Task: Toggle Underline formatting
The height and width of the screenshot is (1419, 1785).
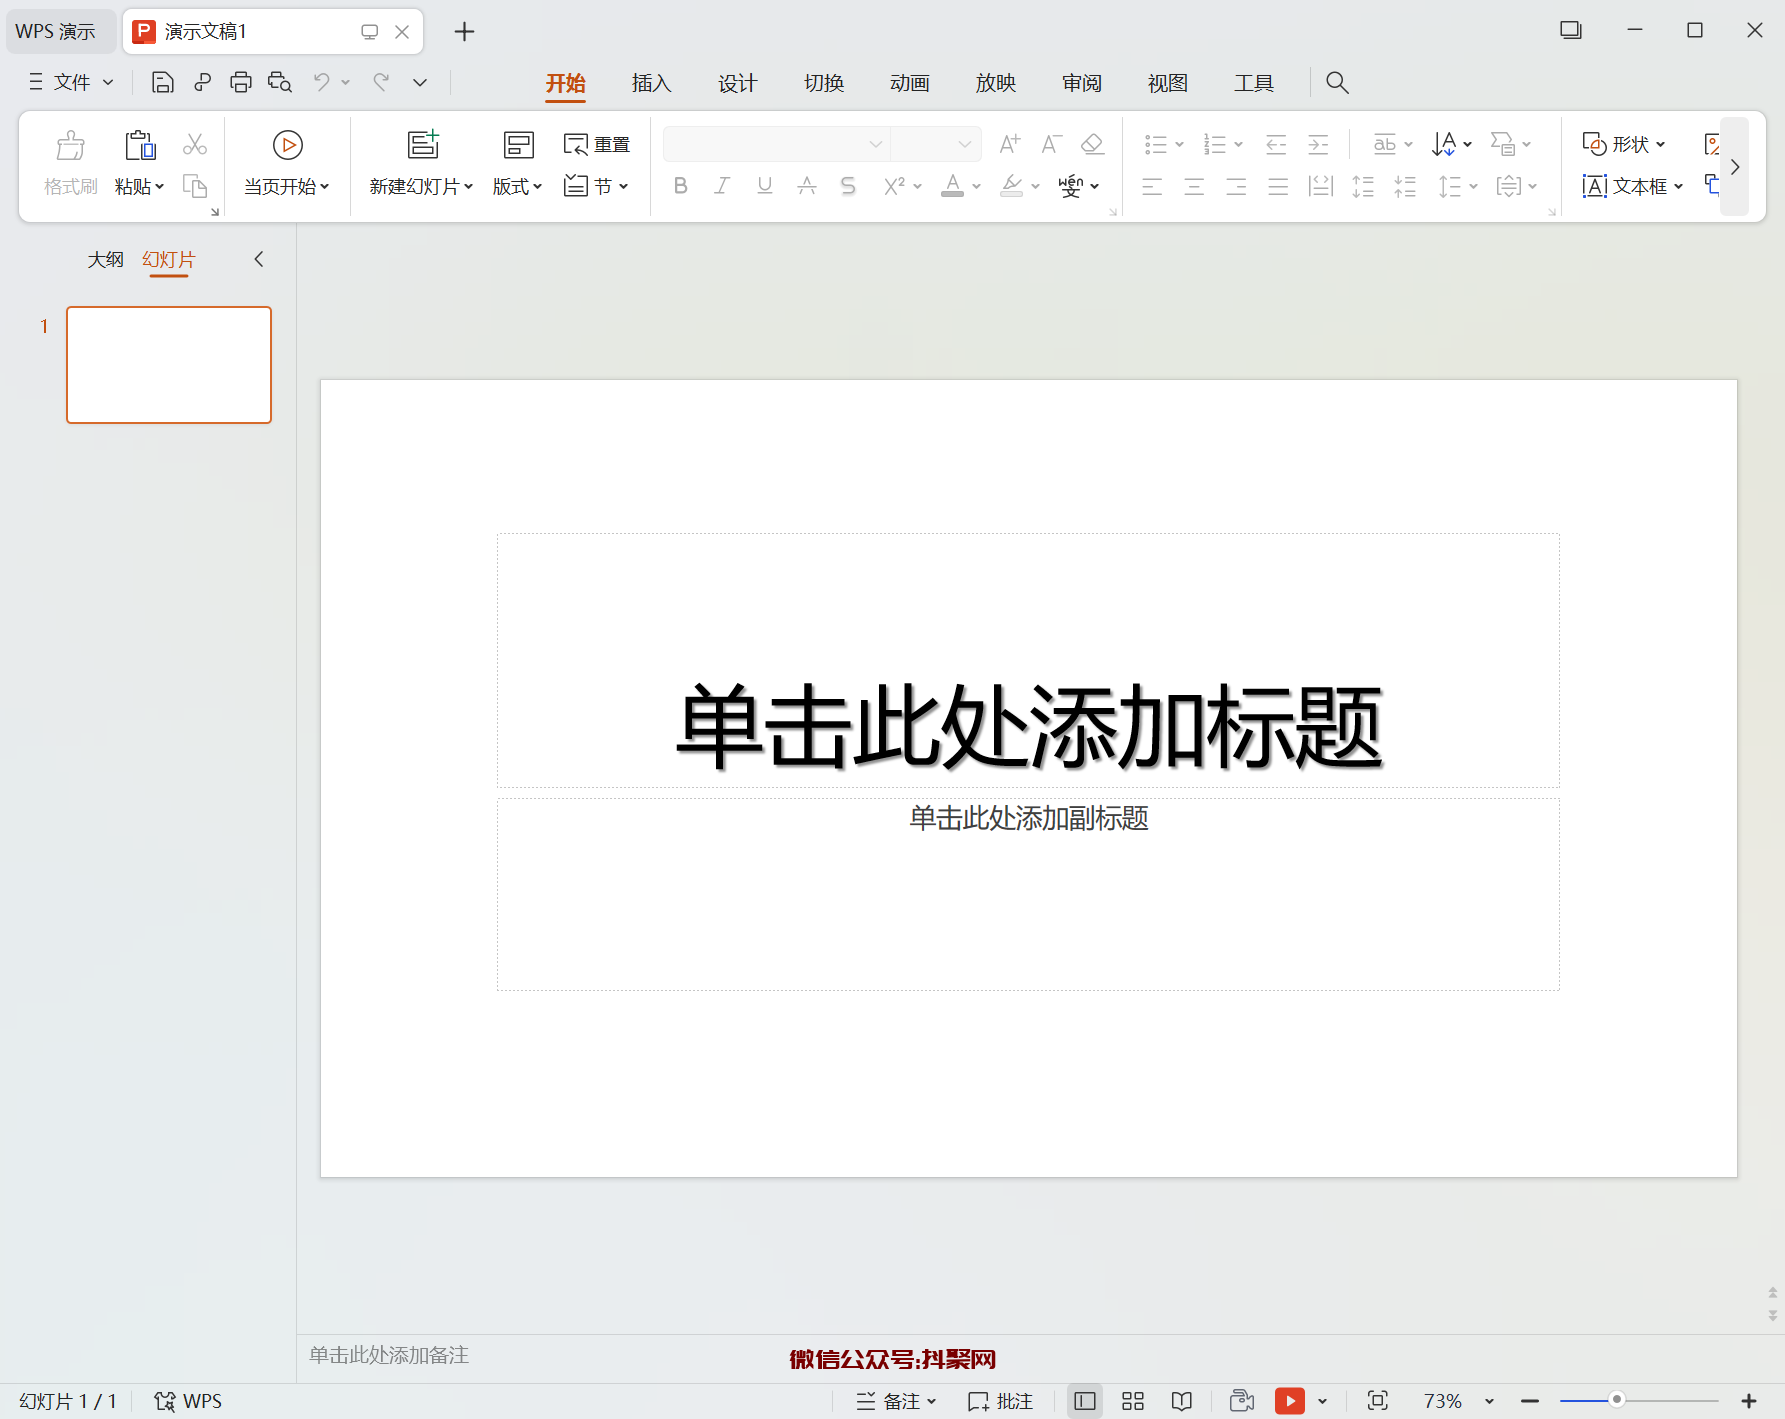Action: (765, 186)
